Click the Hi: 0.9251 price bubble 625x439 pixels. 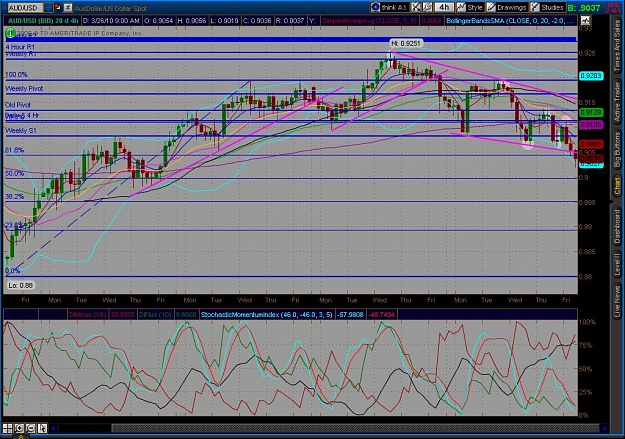(406, 43)
